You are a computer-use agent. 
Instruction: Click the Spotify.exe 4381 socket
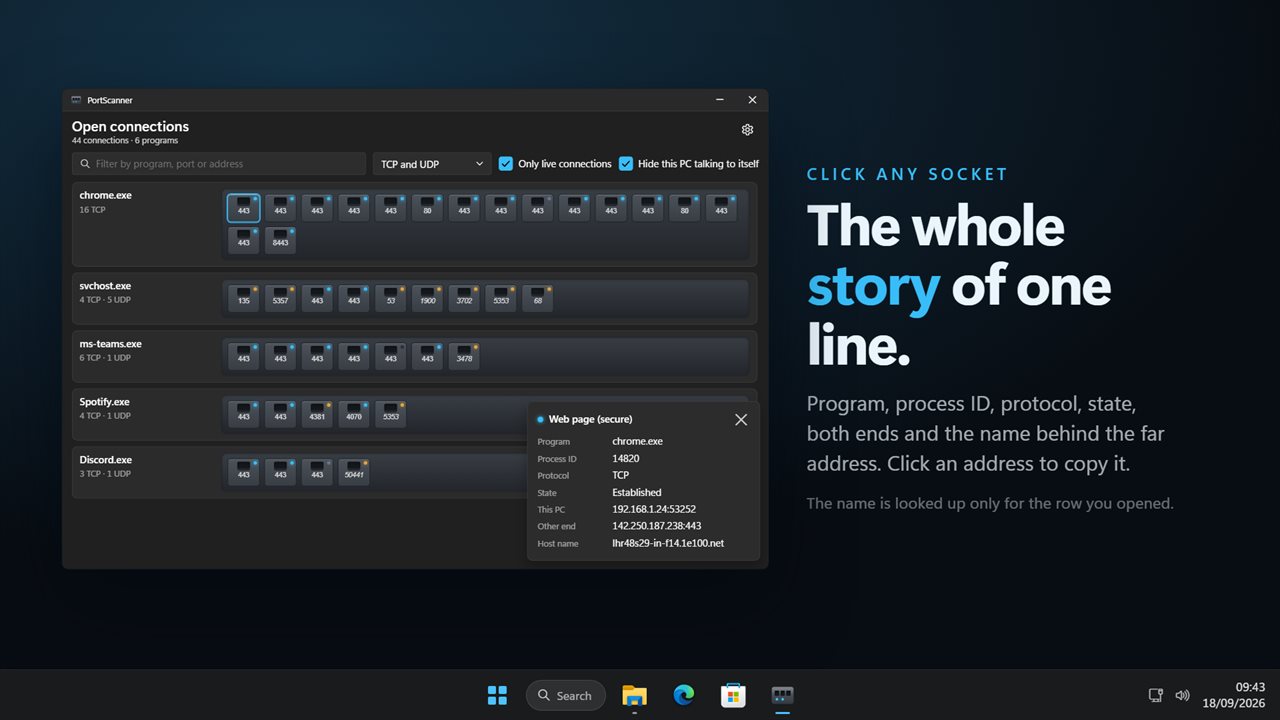click(x=318, y=414)
